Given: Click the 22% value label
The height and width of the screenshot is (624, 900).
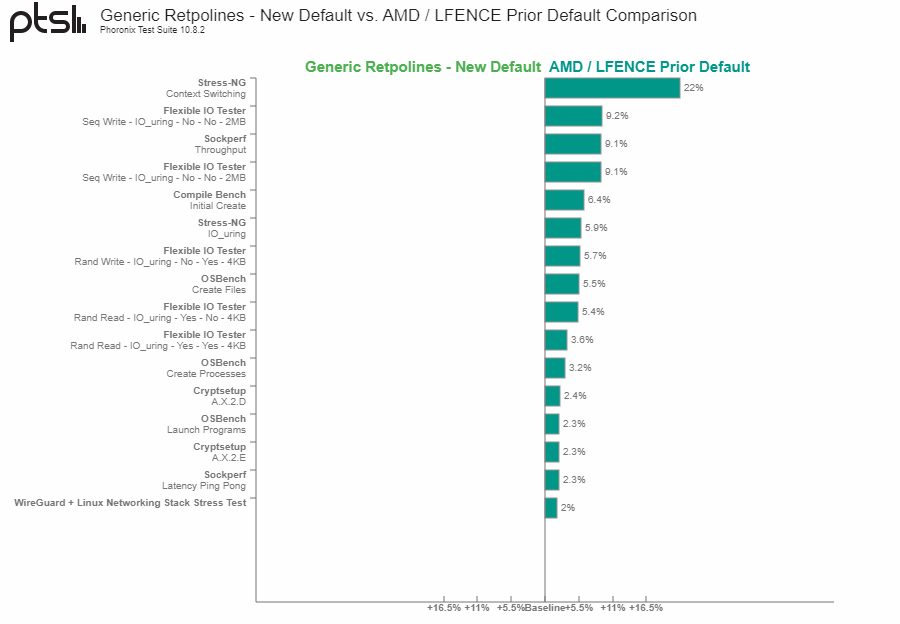Looking at the screenshot, I should [x=693, y=88].
